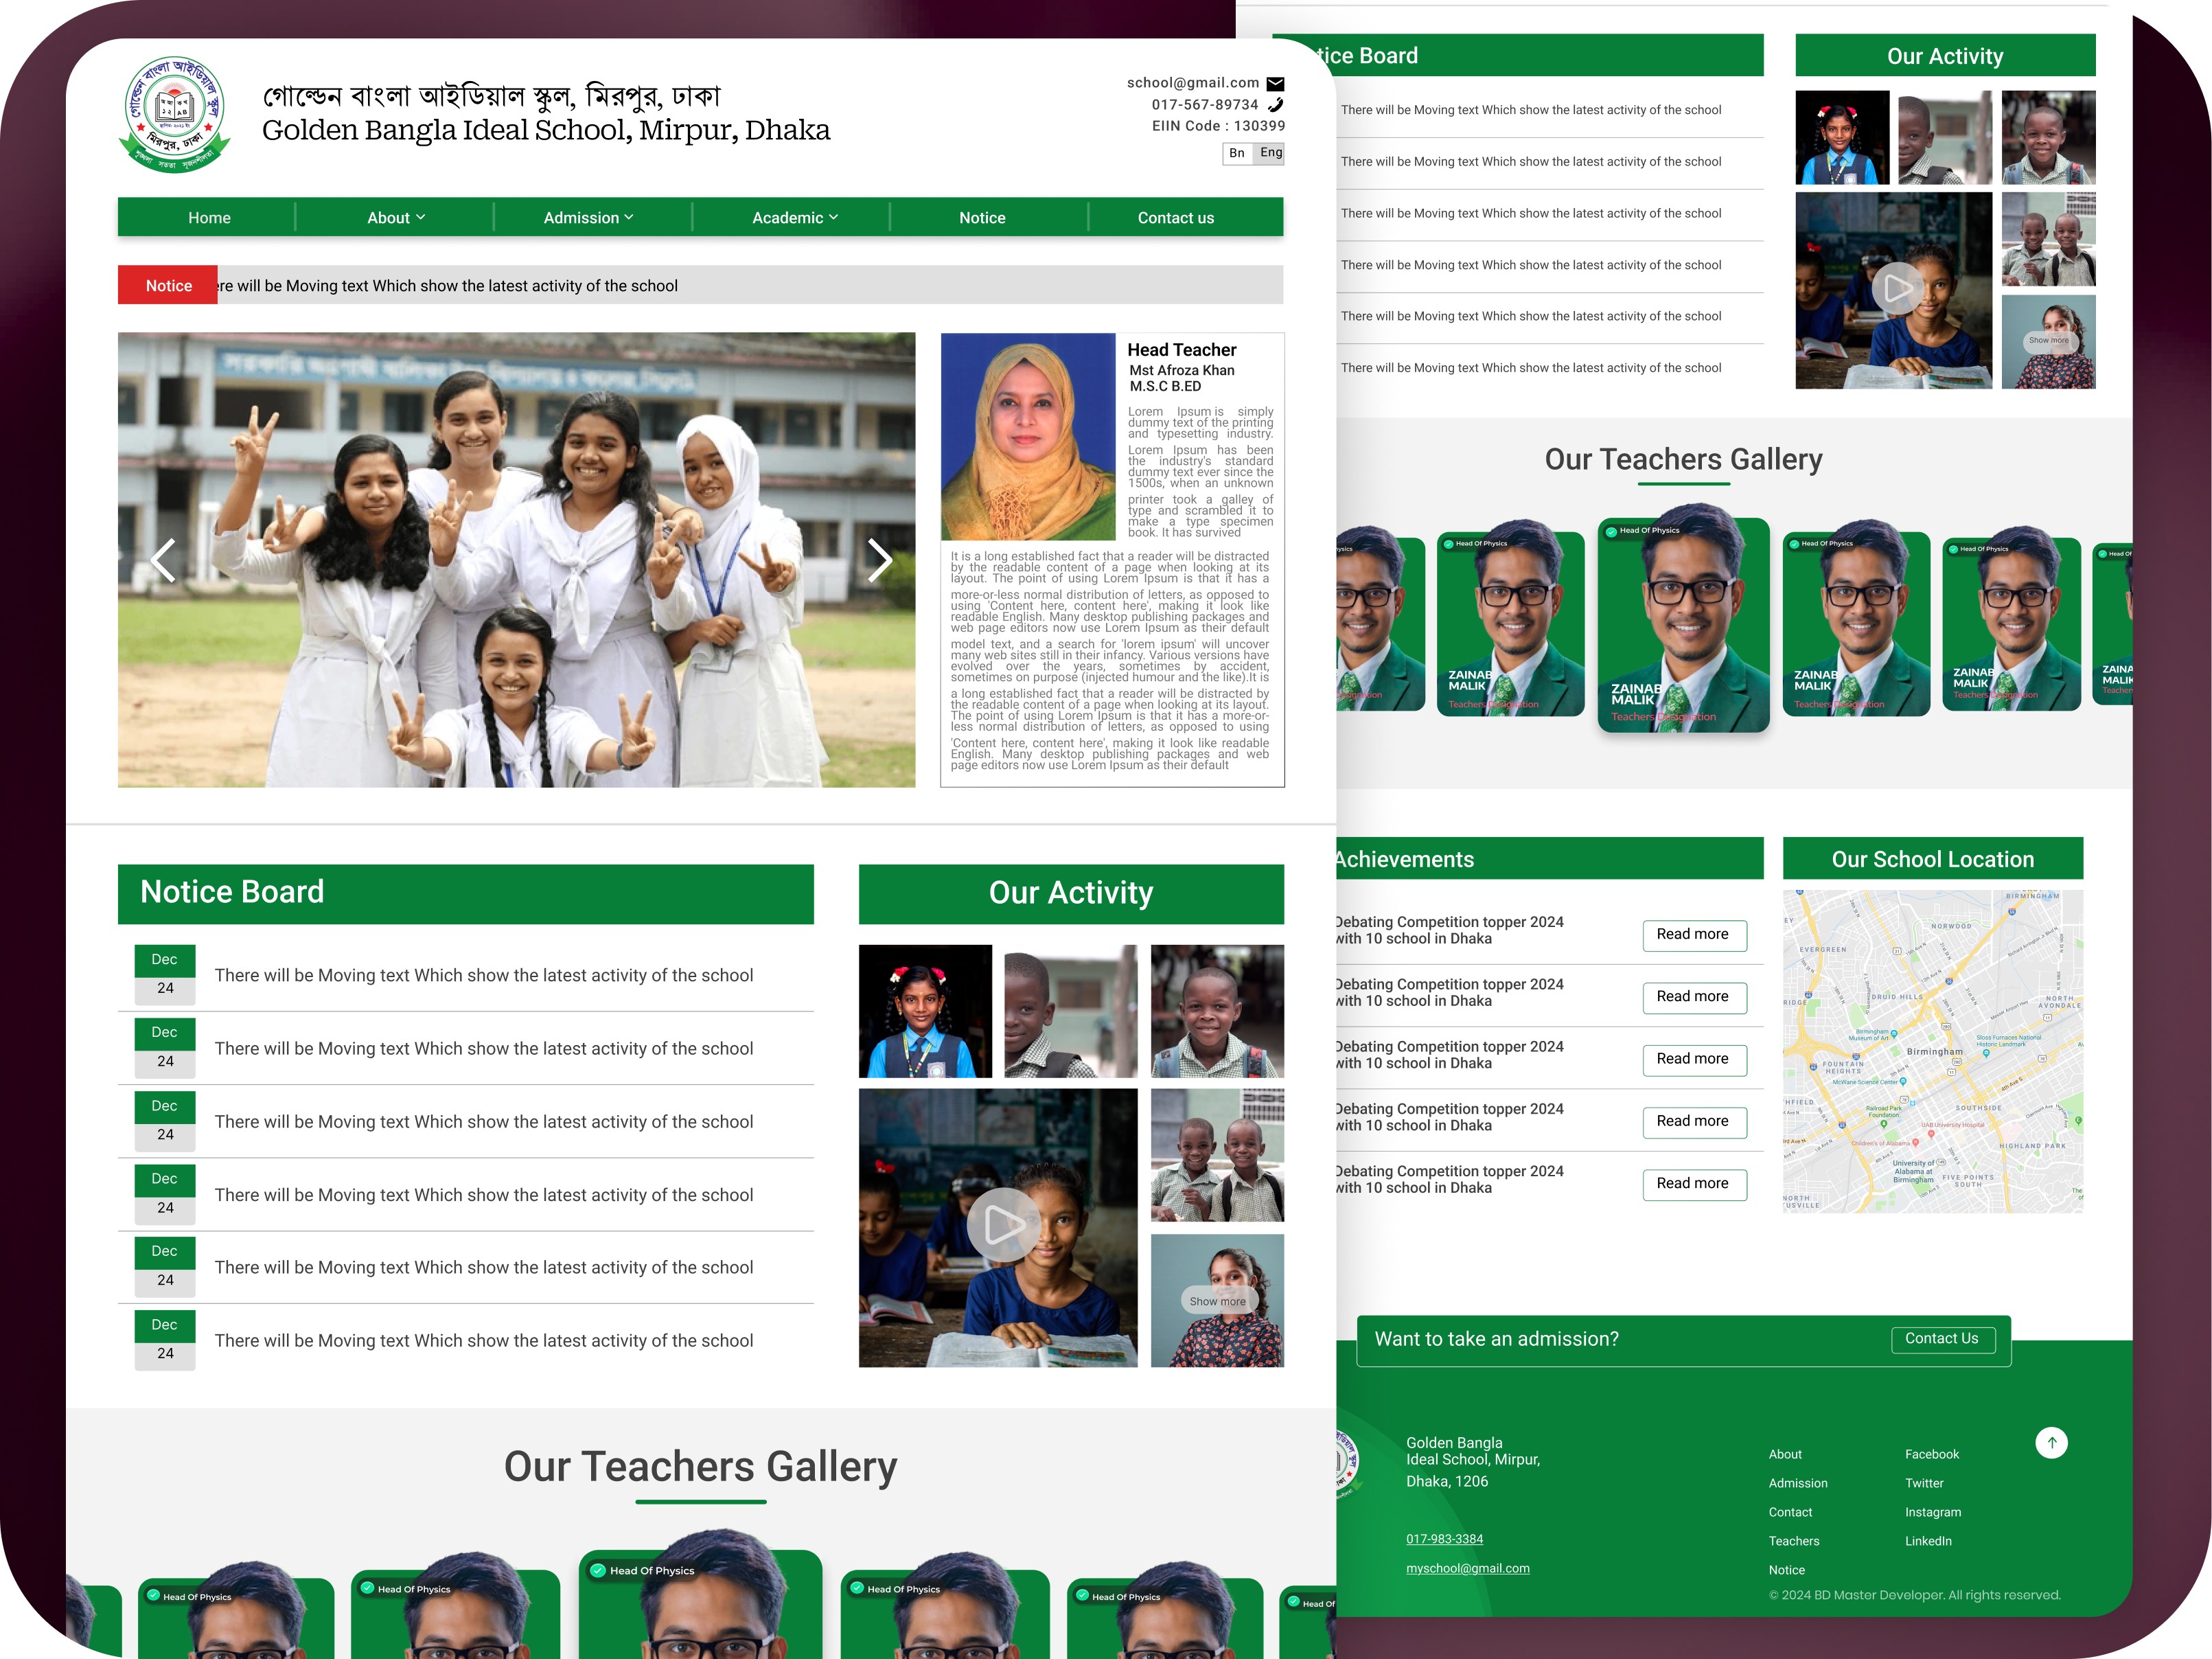Click the email envelope icon

[1275, 84]
